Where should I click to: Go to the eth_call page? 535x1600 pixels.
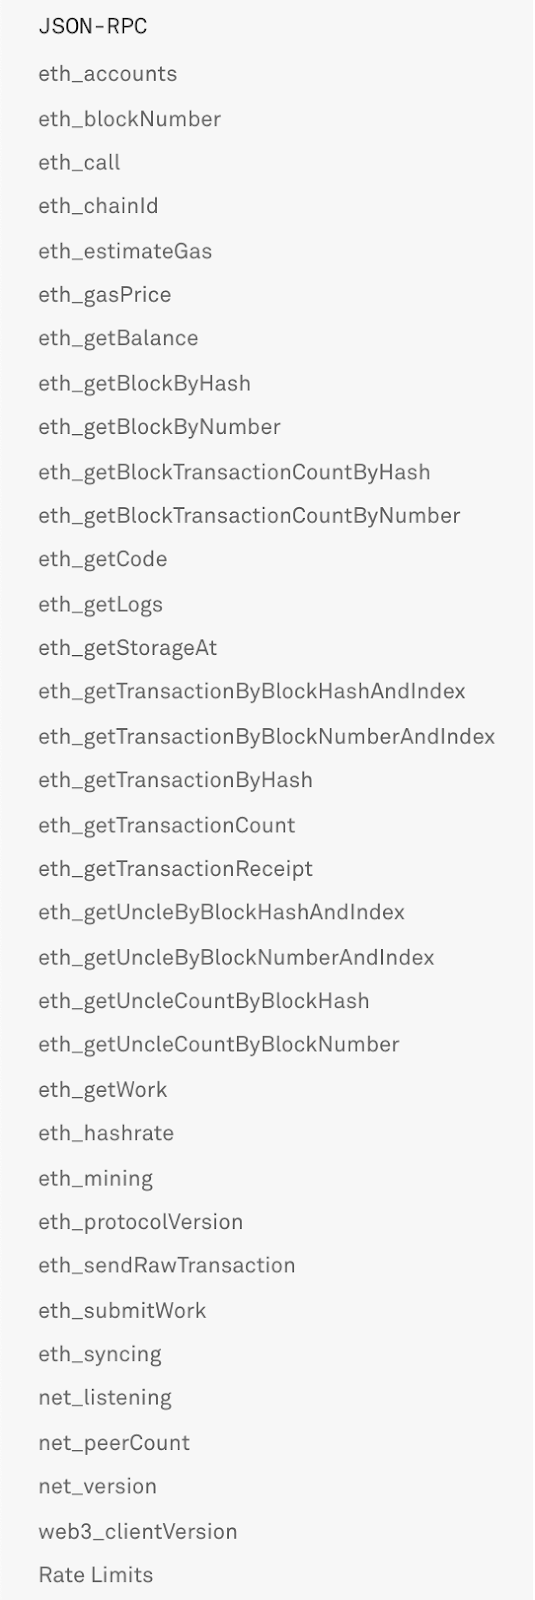[x=79, y=163]
